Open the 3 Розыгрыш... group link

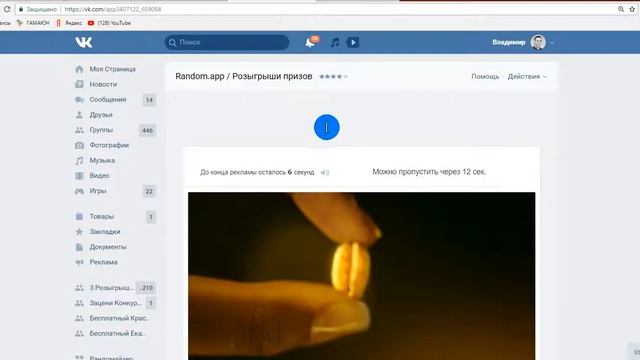(111, 288)
